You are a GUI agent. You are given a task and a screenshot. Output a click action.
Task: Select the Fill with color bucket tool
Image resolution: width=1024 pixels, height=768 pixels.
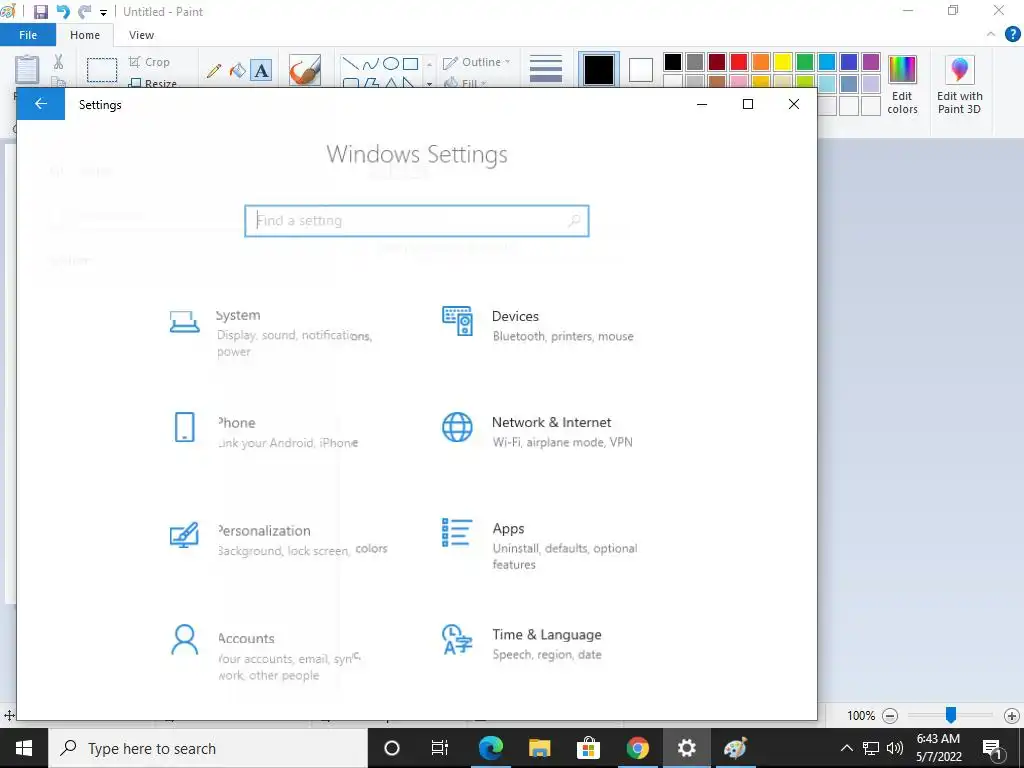[x=238, y=70]
